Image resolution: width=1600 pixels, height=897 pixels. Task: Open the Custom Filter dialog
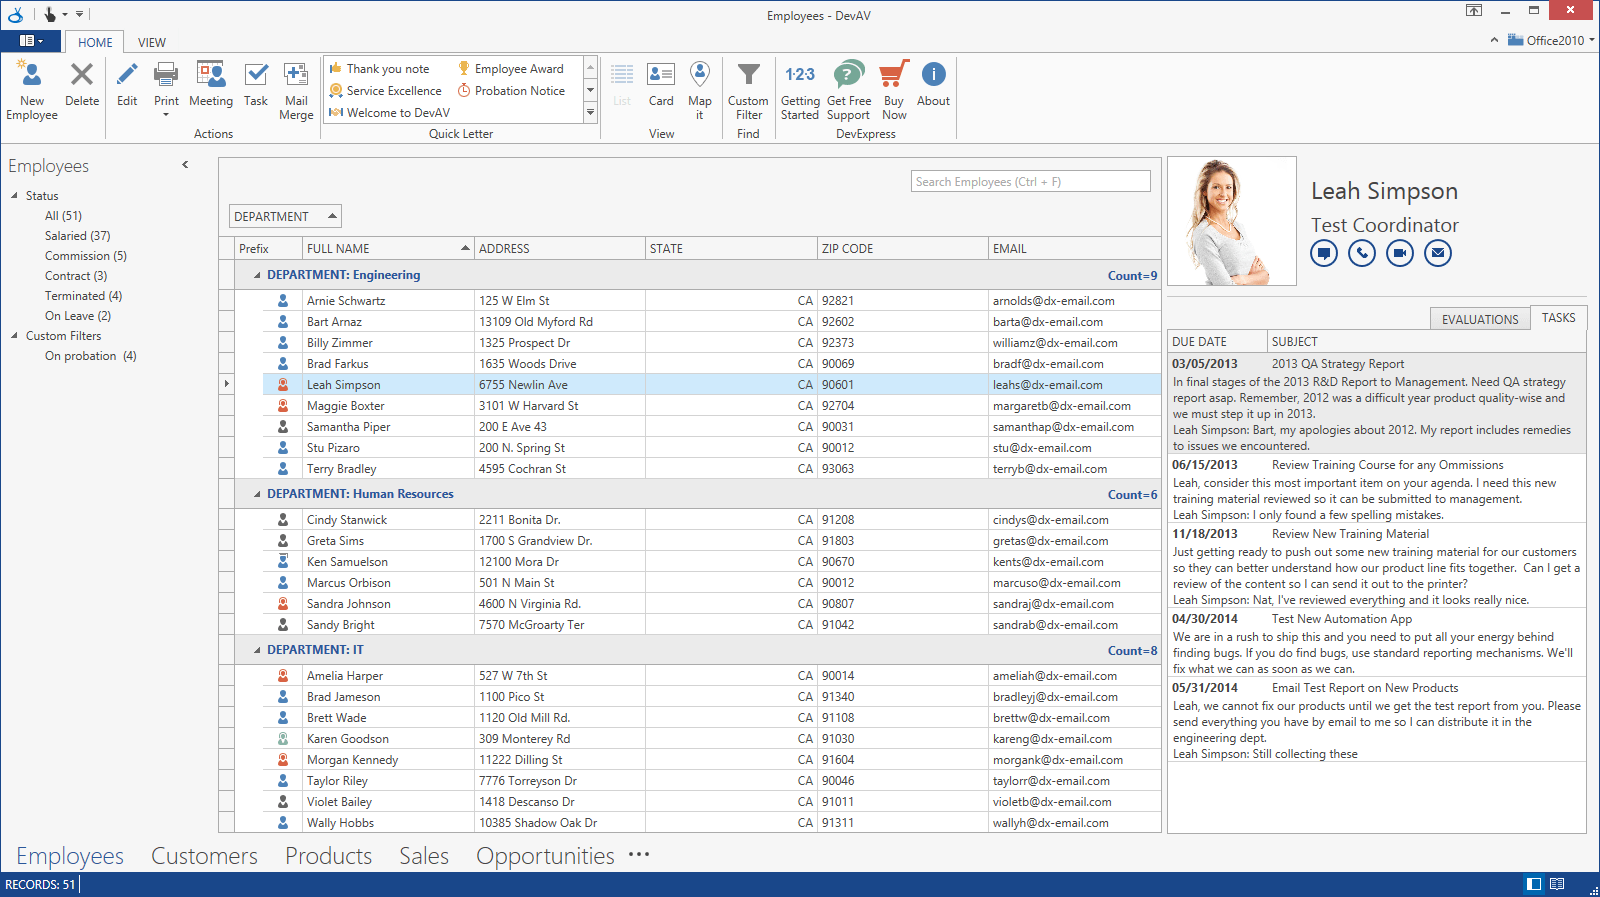click(x=748, y=76)
